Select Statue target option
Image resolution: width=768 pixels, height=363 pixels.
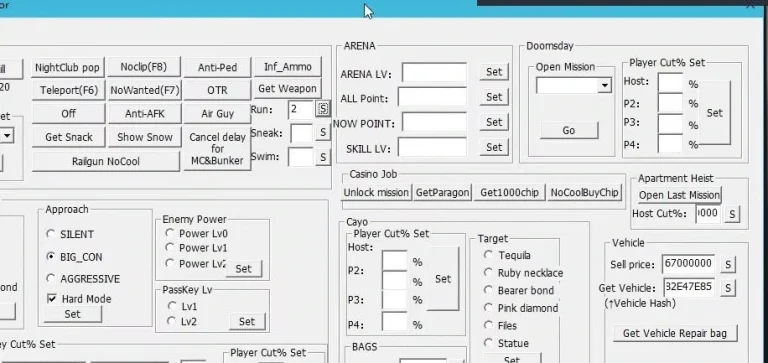point(488,343)
